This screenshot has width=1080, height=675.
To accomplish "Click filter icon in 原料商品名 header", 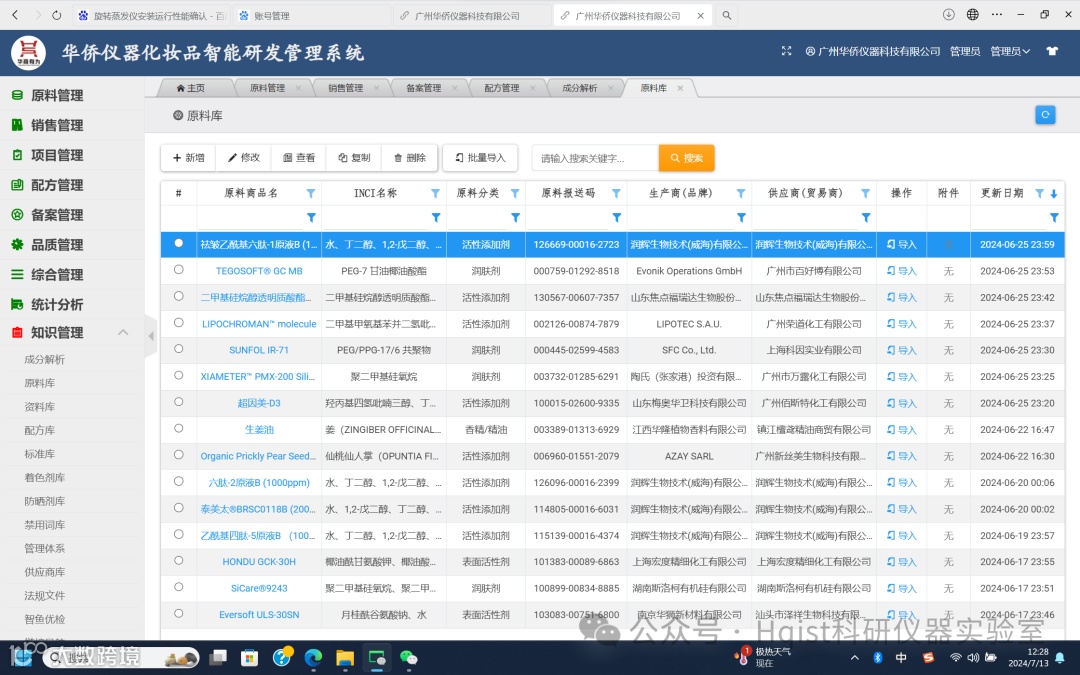I will coord(311,194).
